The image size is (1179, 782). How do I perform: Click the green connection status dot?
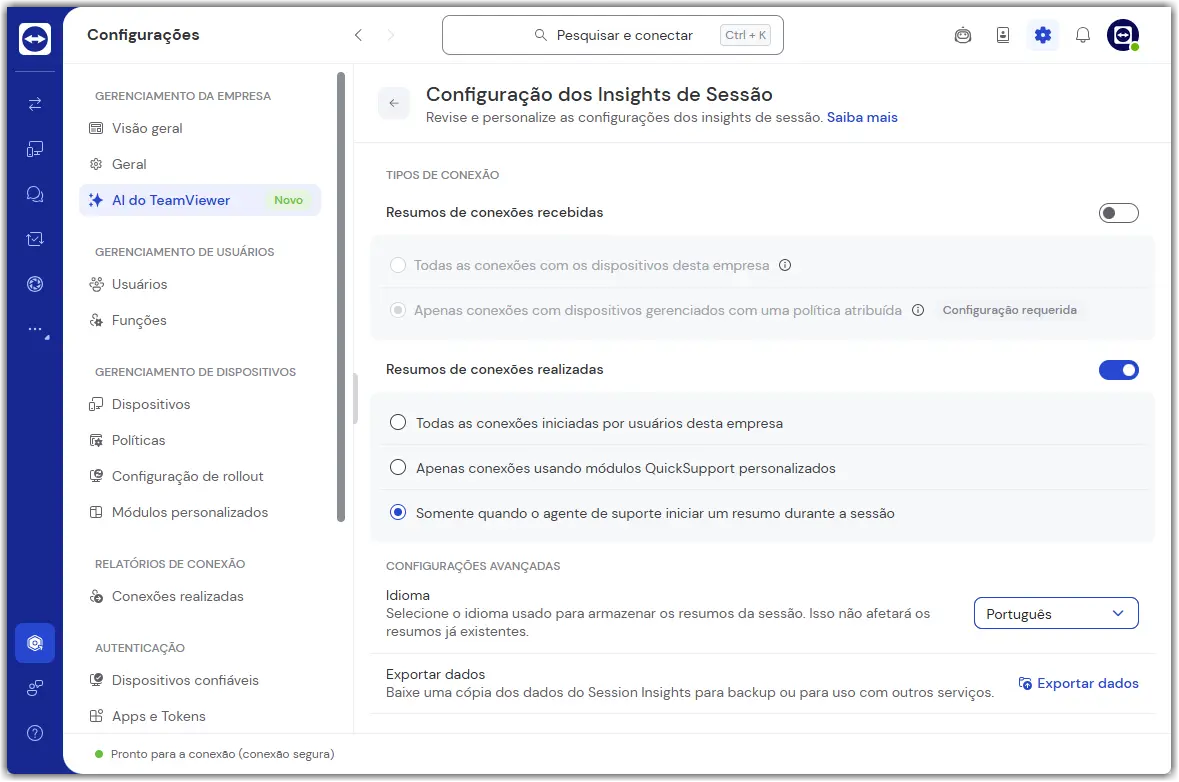(99, 754)
